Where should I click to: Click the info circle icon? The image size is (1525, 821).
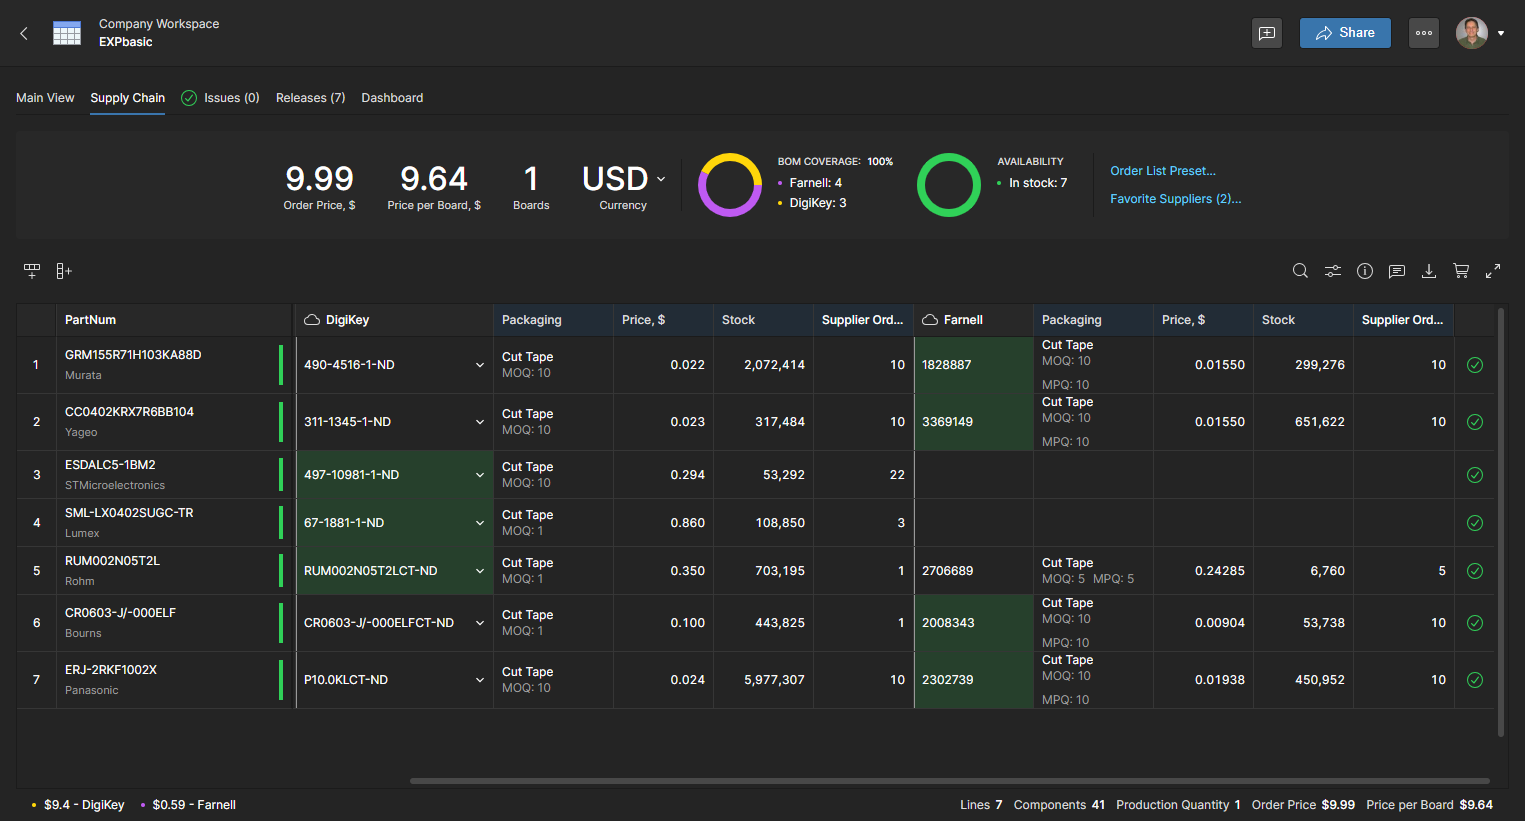1365,271
